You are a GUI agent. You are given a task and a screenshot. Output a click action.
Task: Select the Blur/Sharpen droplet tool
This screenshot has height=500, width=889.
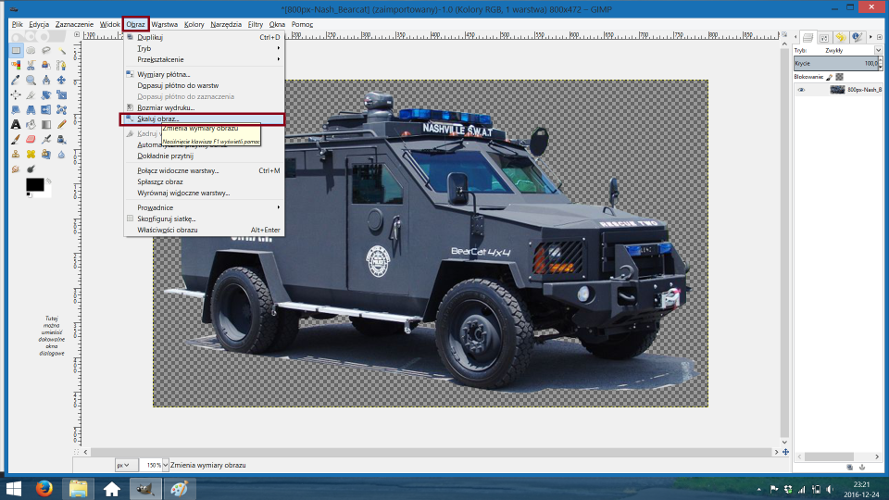(62, 154)
